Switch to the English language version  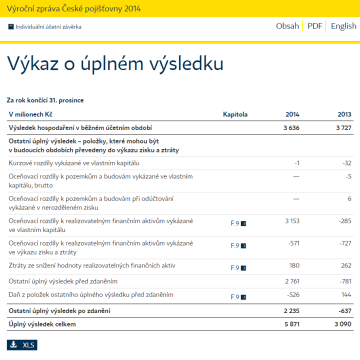pyautogui.click(x=343, y=26)
